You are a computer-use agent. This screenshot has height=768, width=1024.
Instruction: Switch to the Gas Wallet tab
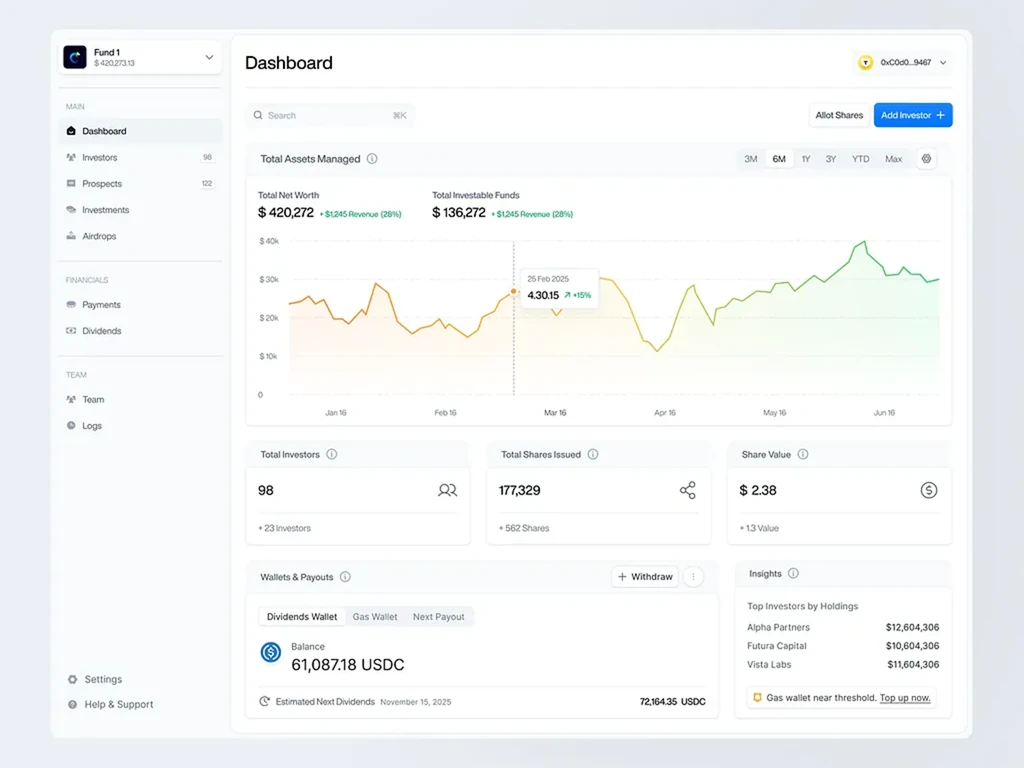coord(375,616)
